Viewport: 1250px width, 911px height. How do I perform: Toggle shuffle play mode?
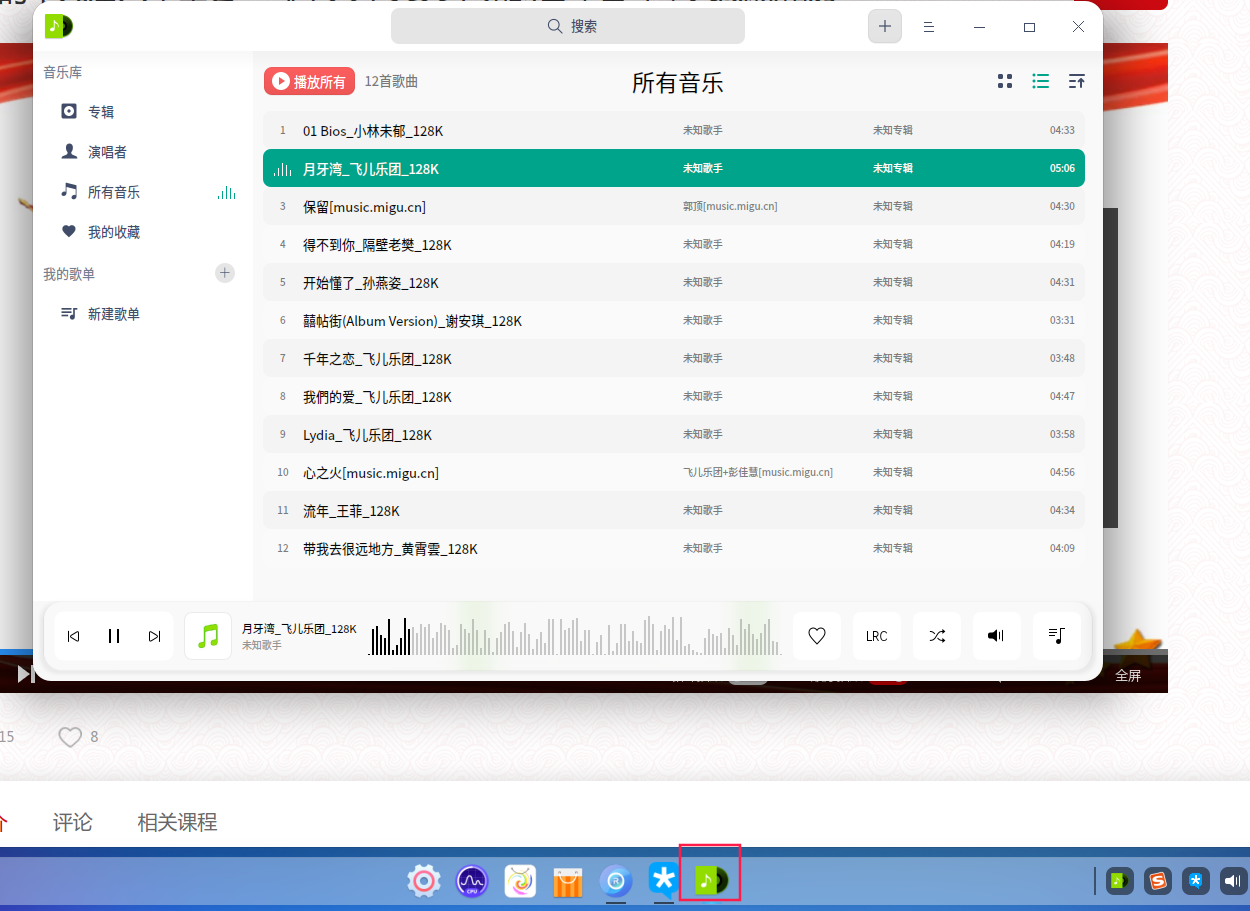click(937, 636)
